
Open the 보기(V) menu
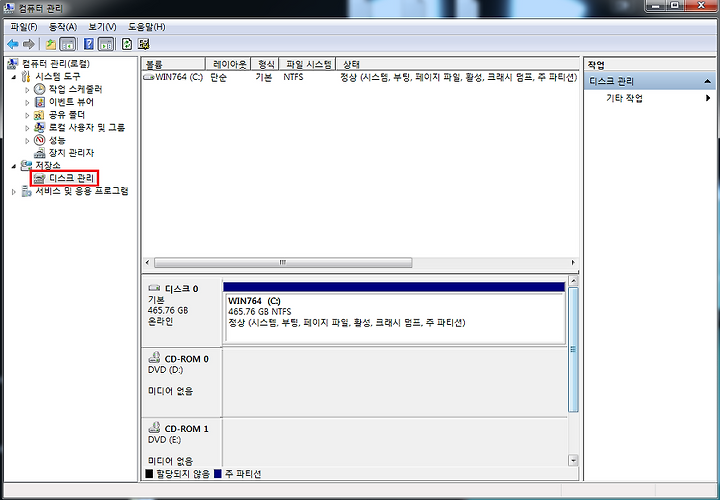point(102,27)
